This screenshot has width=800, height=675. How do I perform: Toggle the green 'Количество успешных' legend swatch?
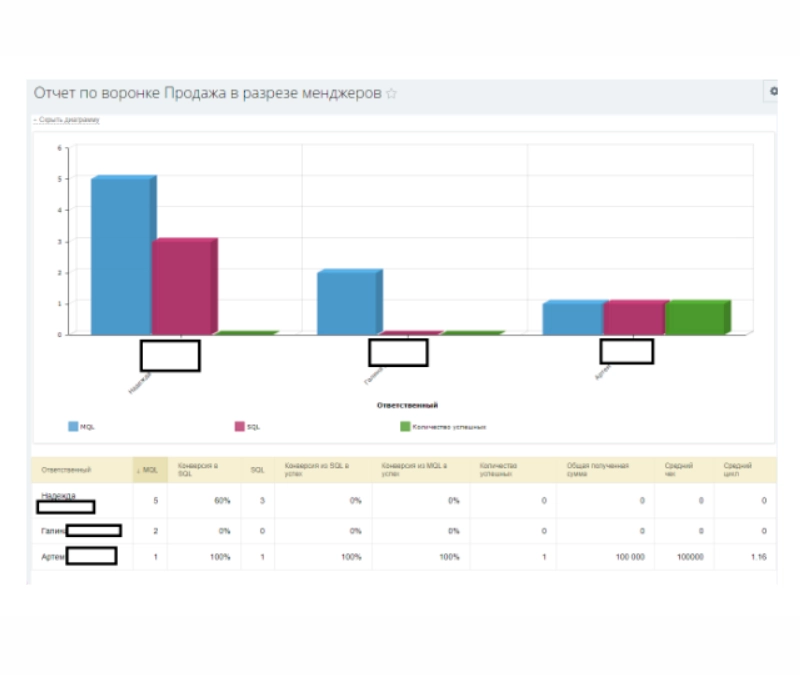click(x=405, y=426)
